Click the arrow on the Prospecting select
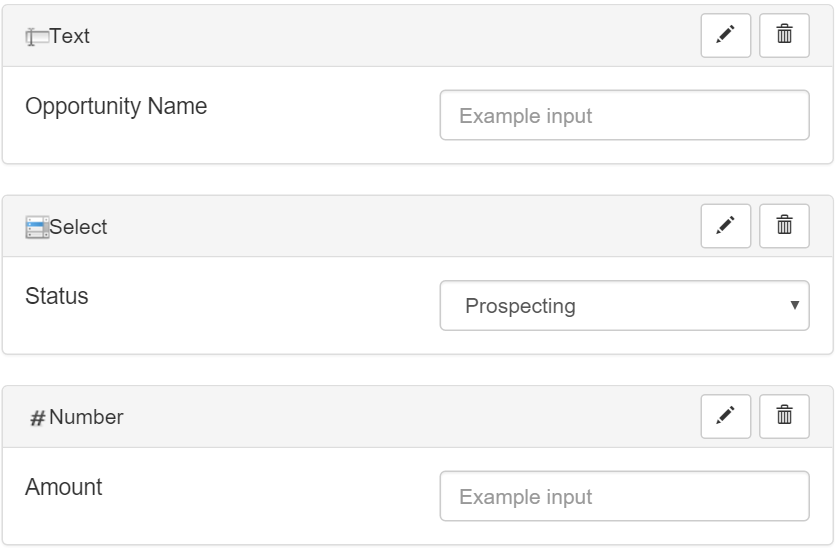 pos(795,305)
